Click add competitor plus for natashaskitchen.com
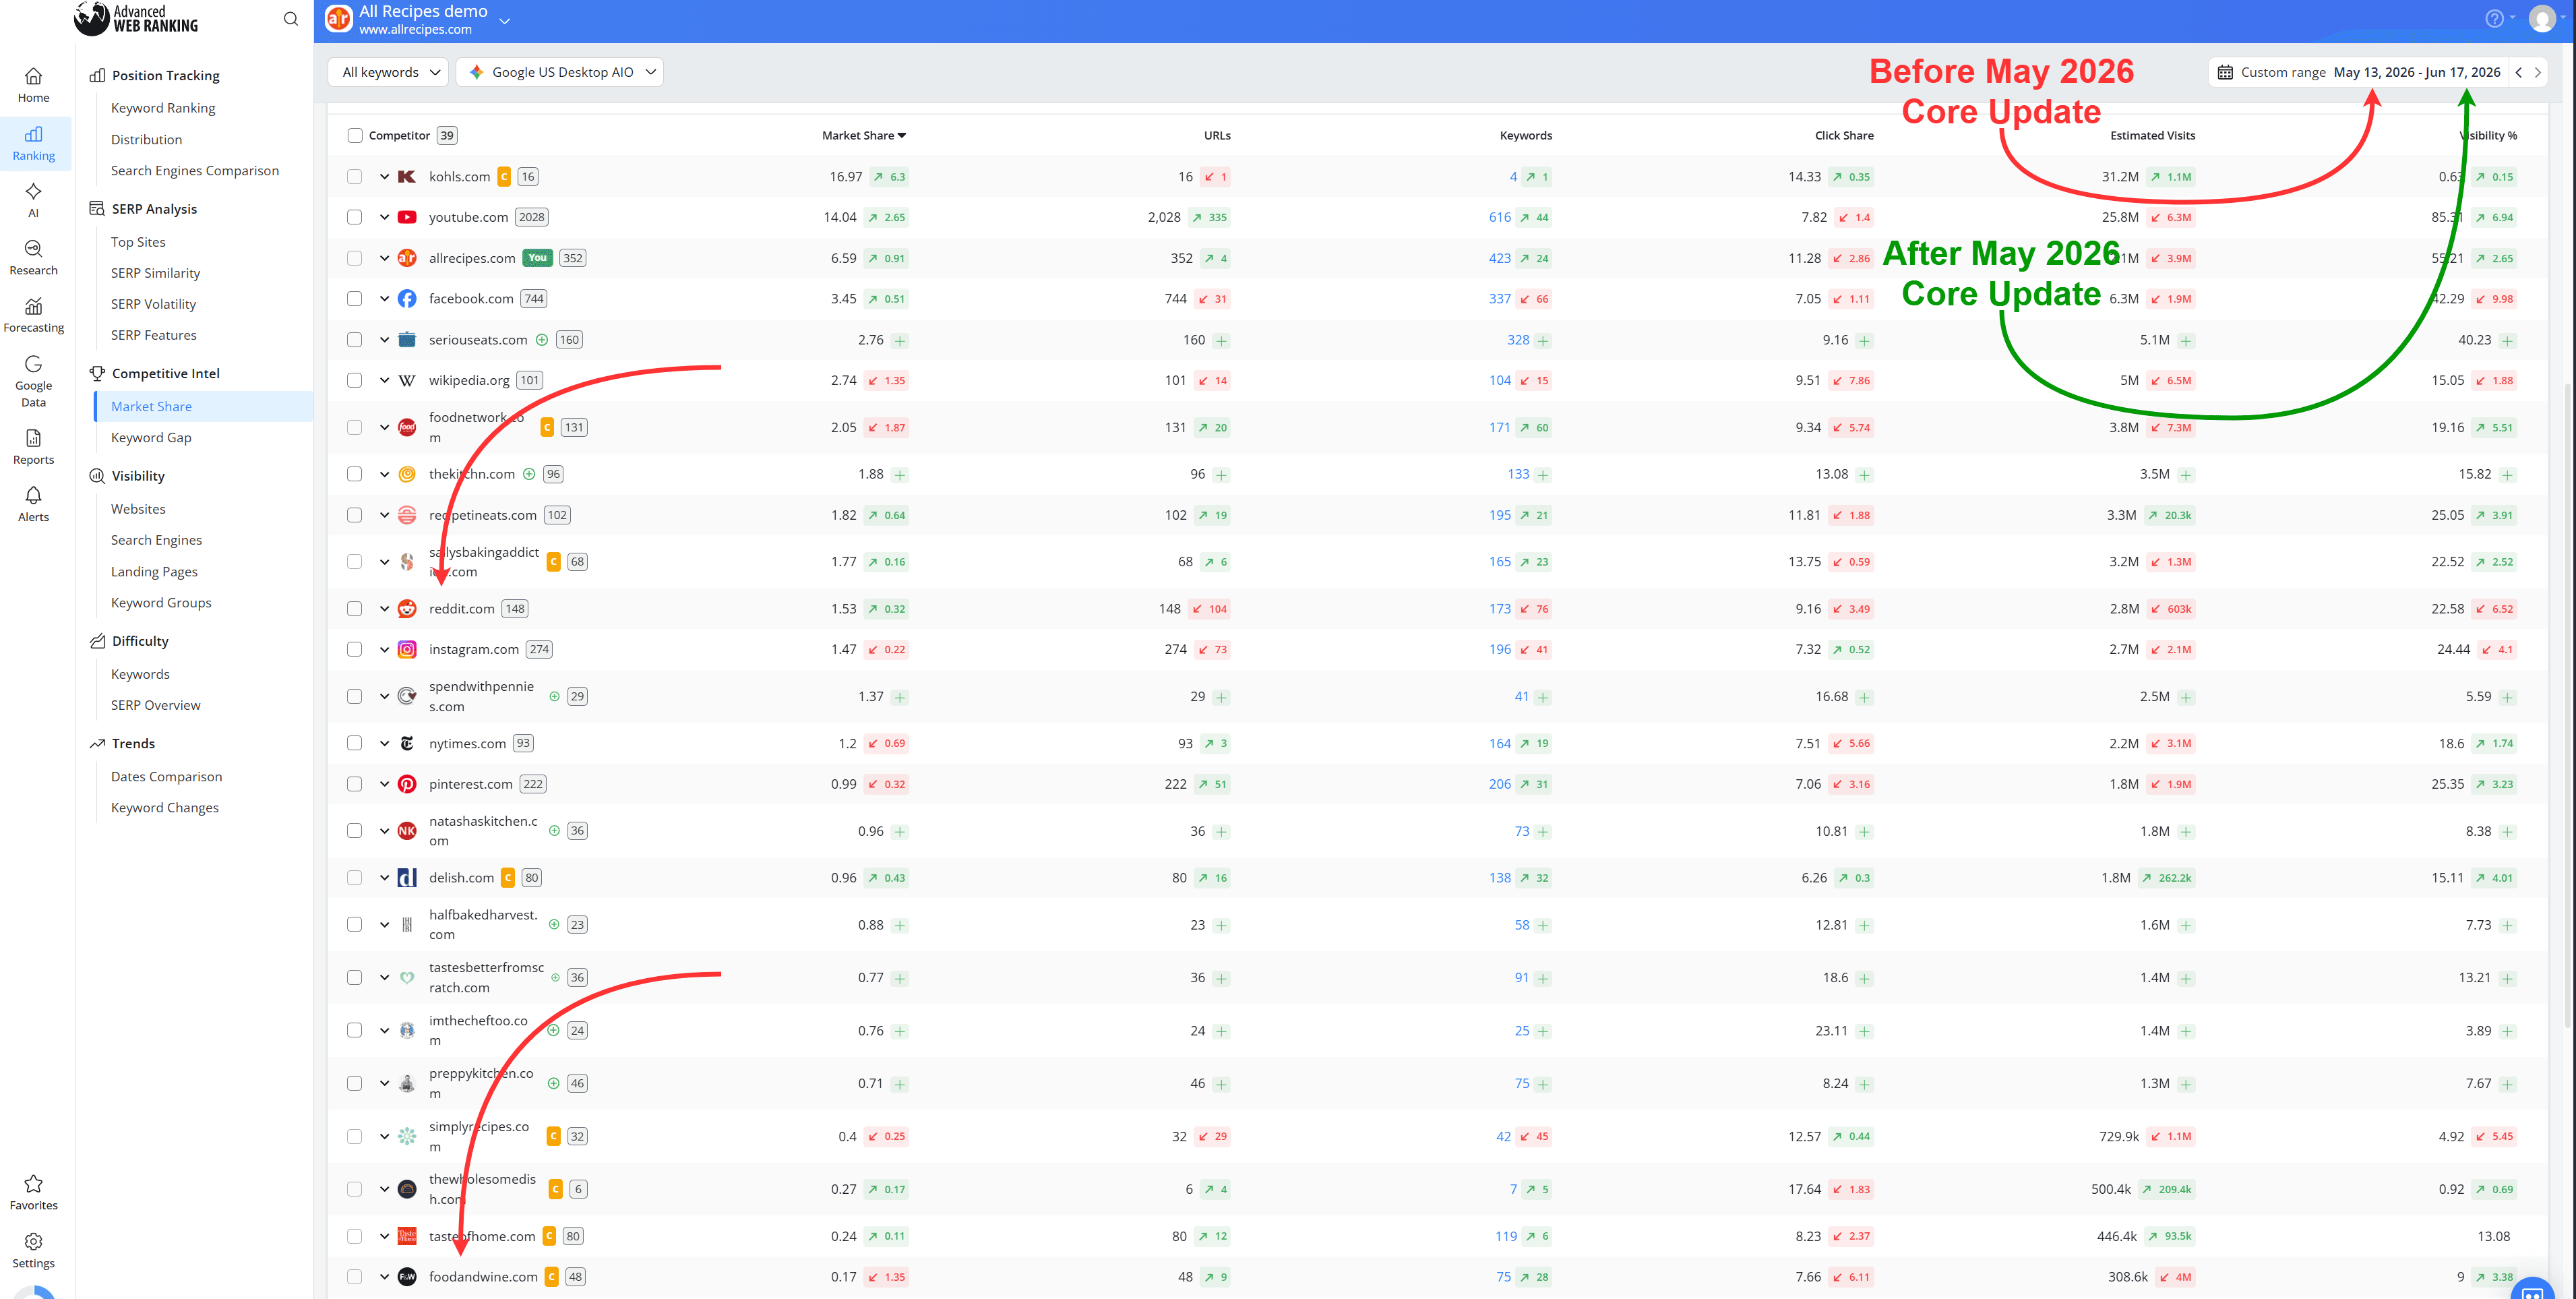Image resolution: width=2576 pixels, height=1299 pixels. coord(554,831)
